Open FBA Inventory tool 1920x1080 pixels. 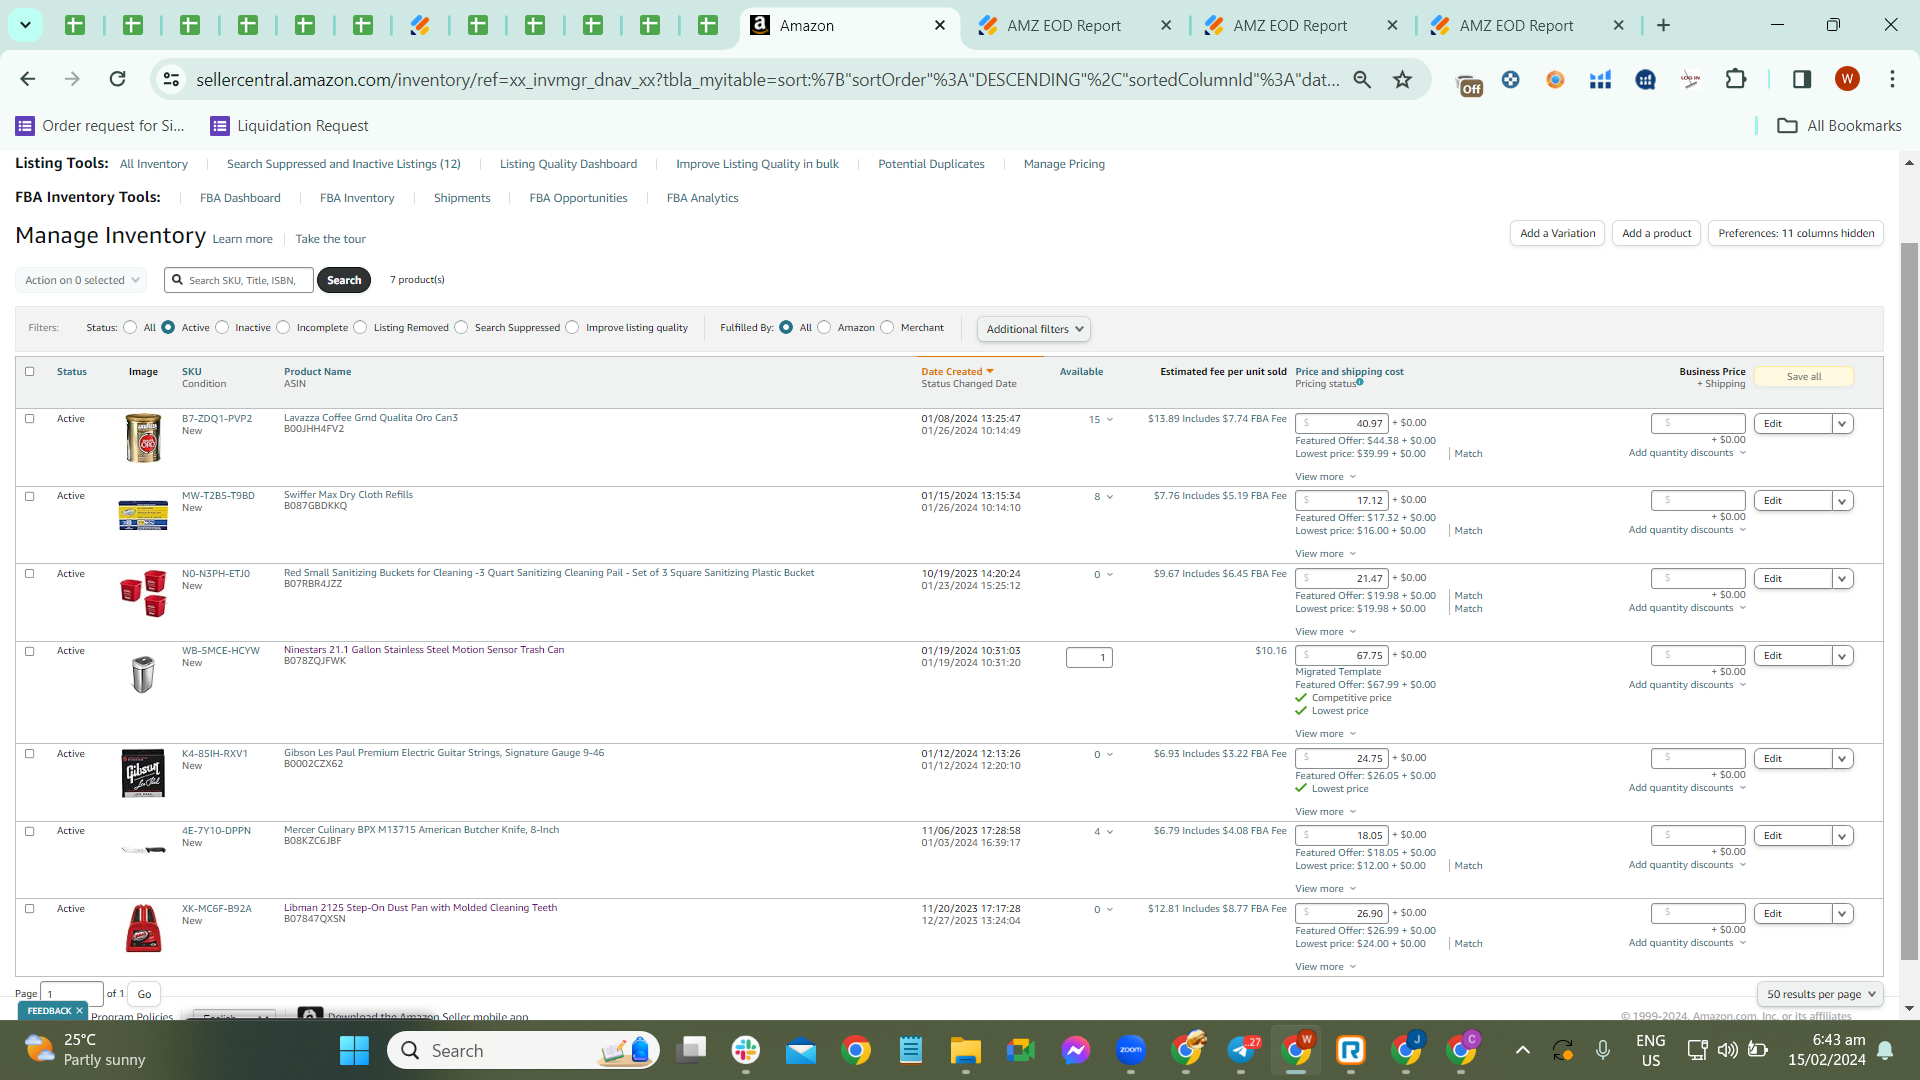click(x=357, y=198)
